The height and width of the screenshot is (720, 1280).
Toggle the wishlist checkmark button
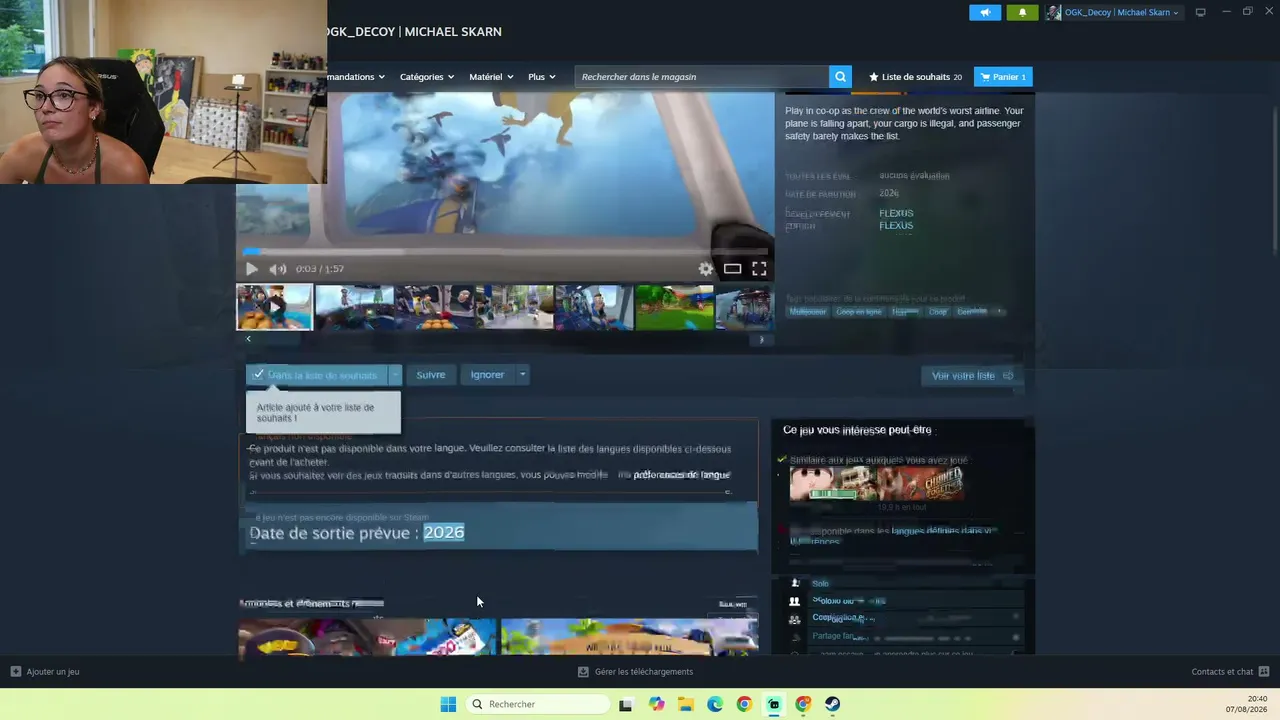tap(317, 375)
